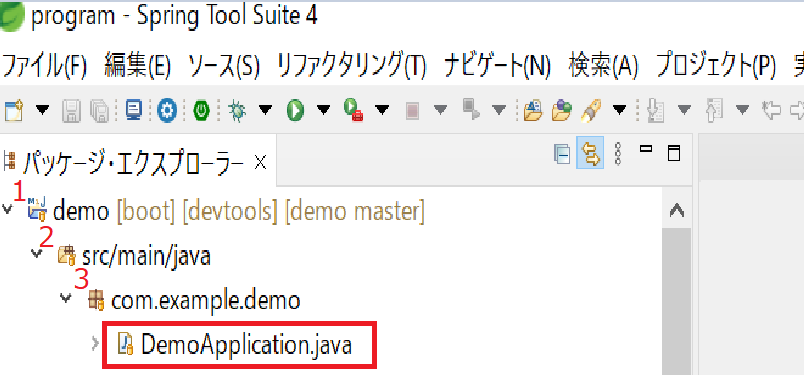The image size is (804, 375).
Task: Minimize the Package Explorer view
Action: point(647,149)
